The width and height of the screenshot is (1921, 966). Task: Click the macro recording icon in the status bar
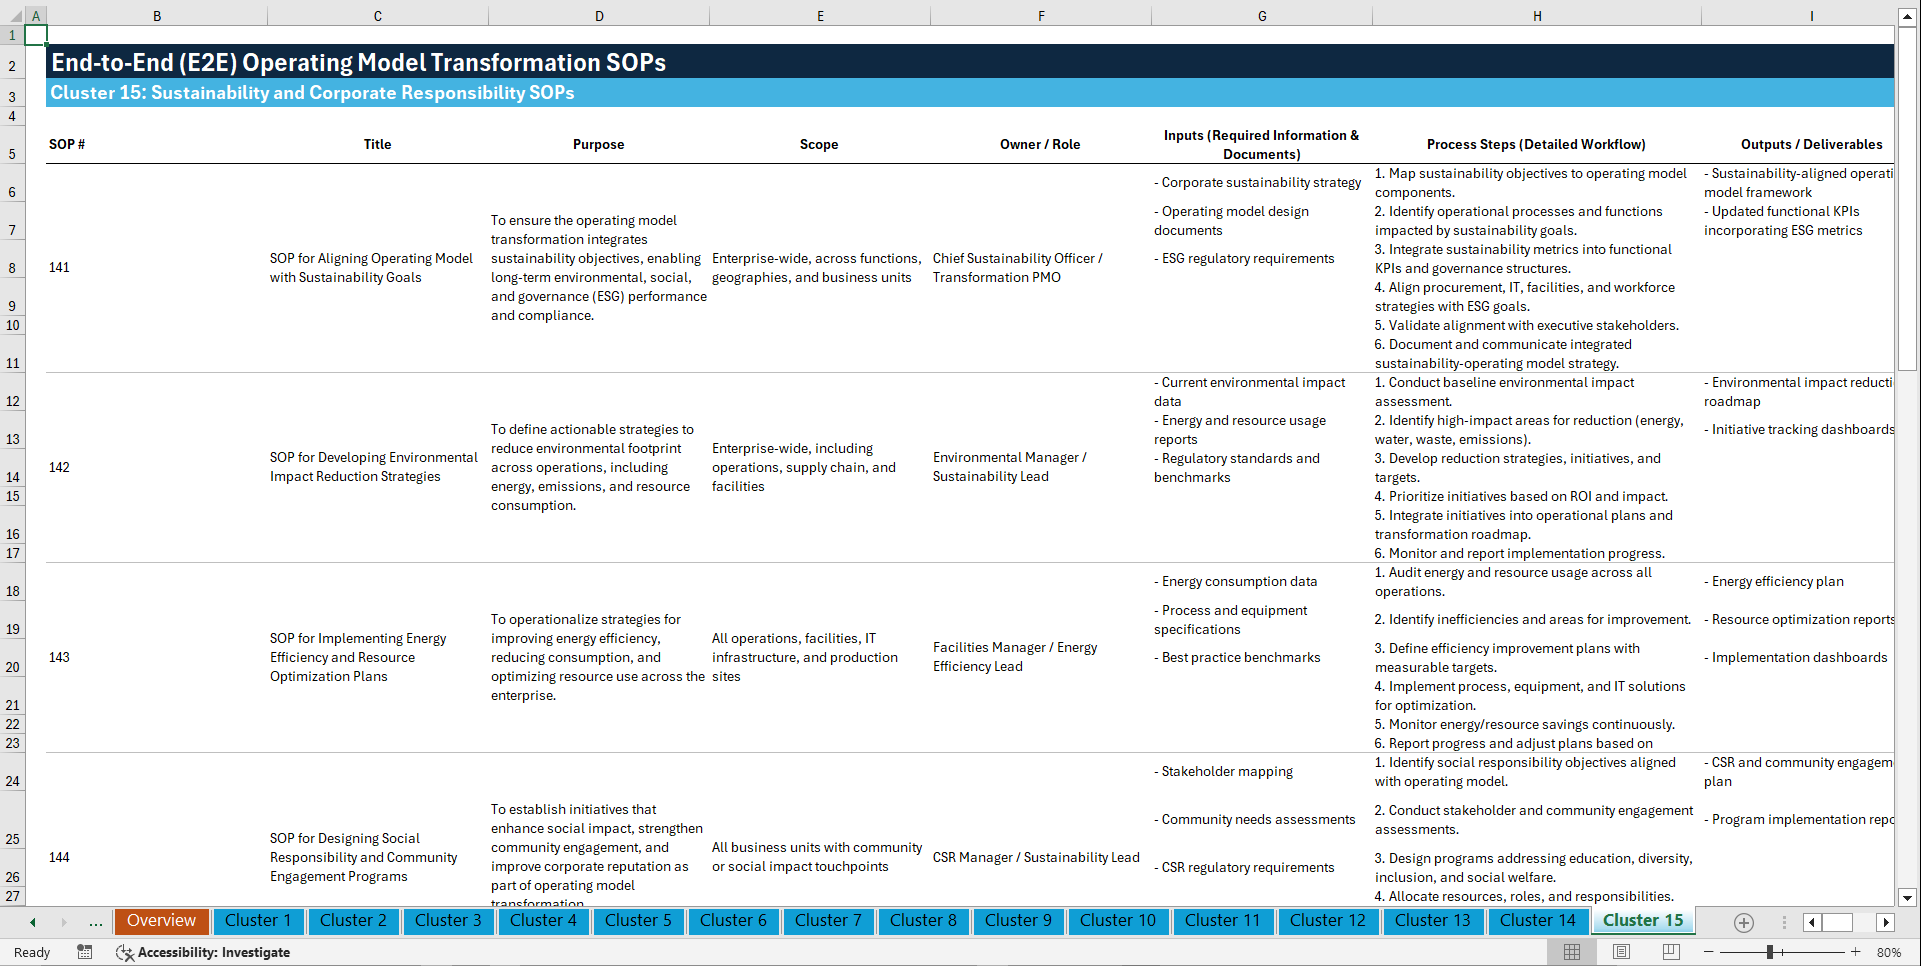[x=85, y=952]
